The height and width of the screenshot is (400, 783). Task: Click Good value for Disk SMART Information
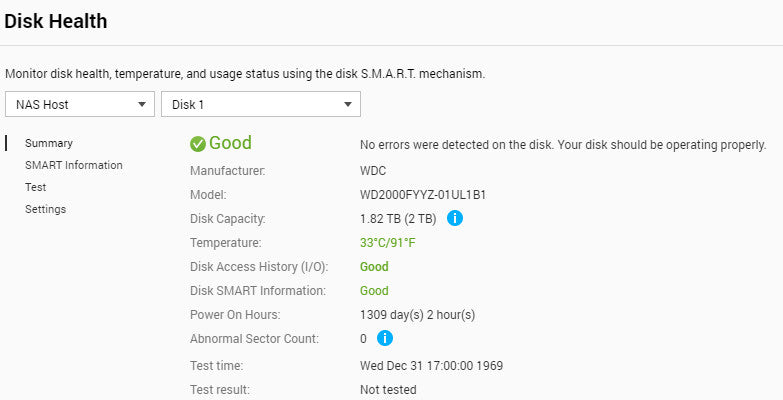[x=374, y=291]
